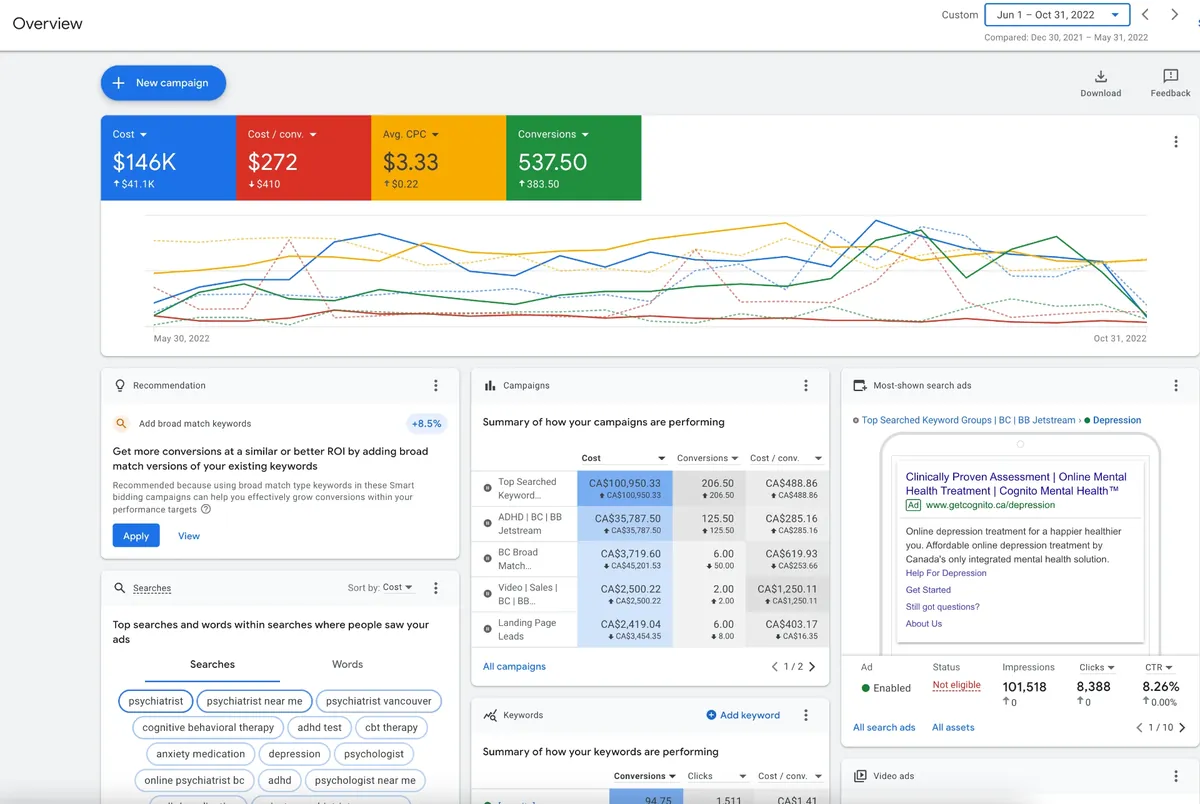Image resolution: width=1200 pixels, height=804 pixels.
Task: Select the 'adhd test' search chip
Action: pos(320,728)
